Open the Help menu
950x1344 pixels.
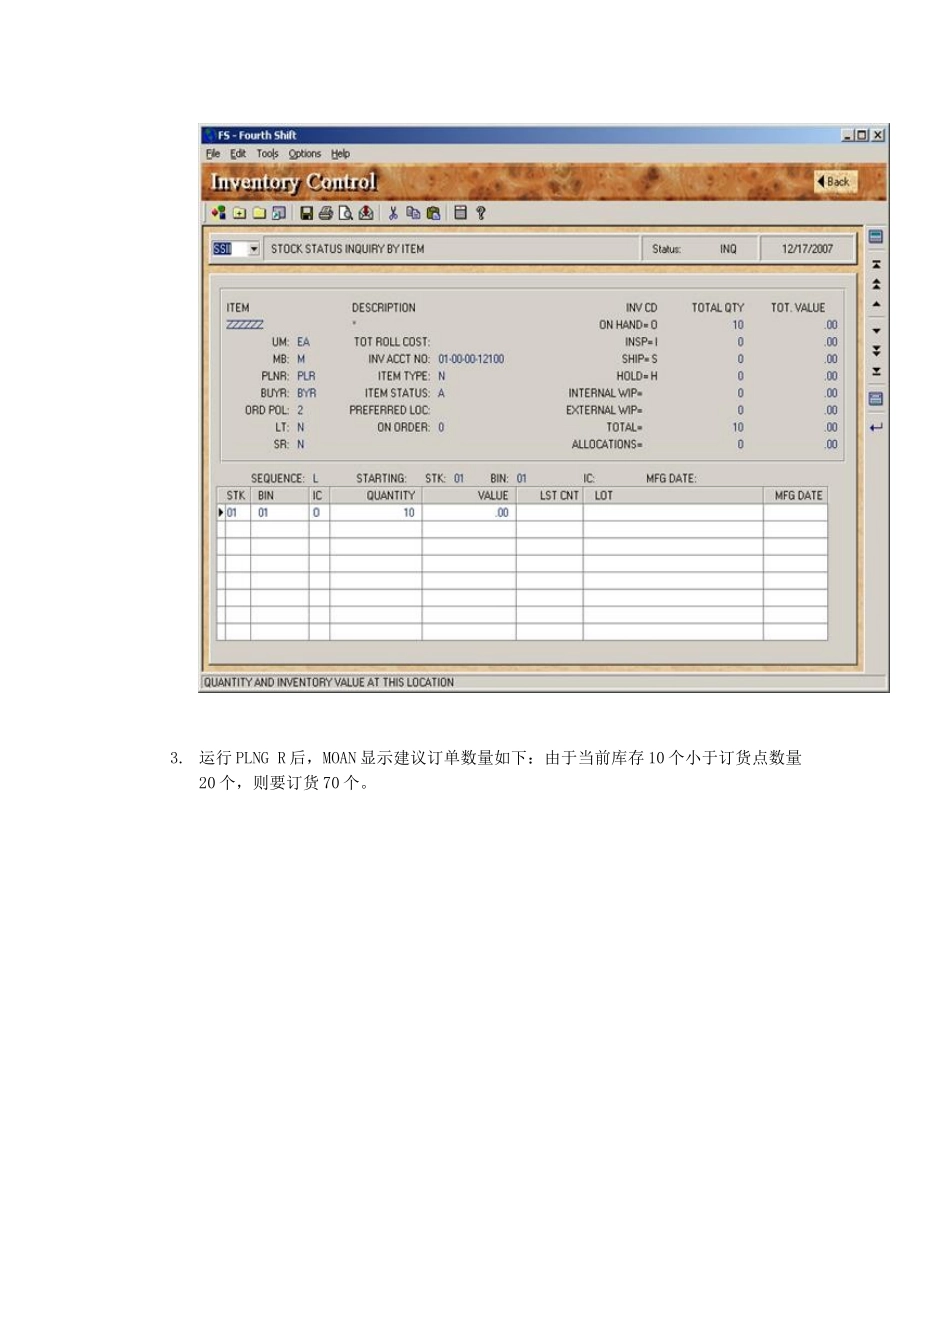pyautogui.click(x=340, y=154)
